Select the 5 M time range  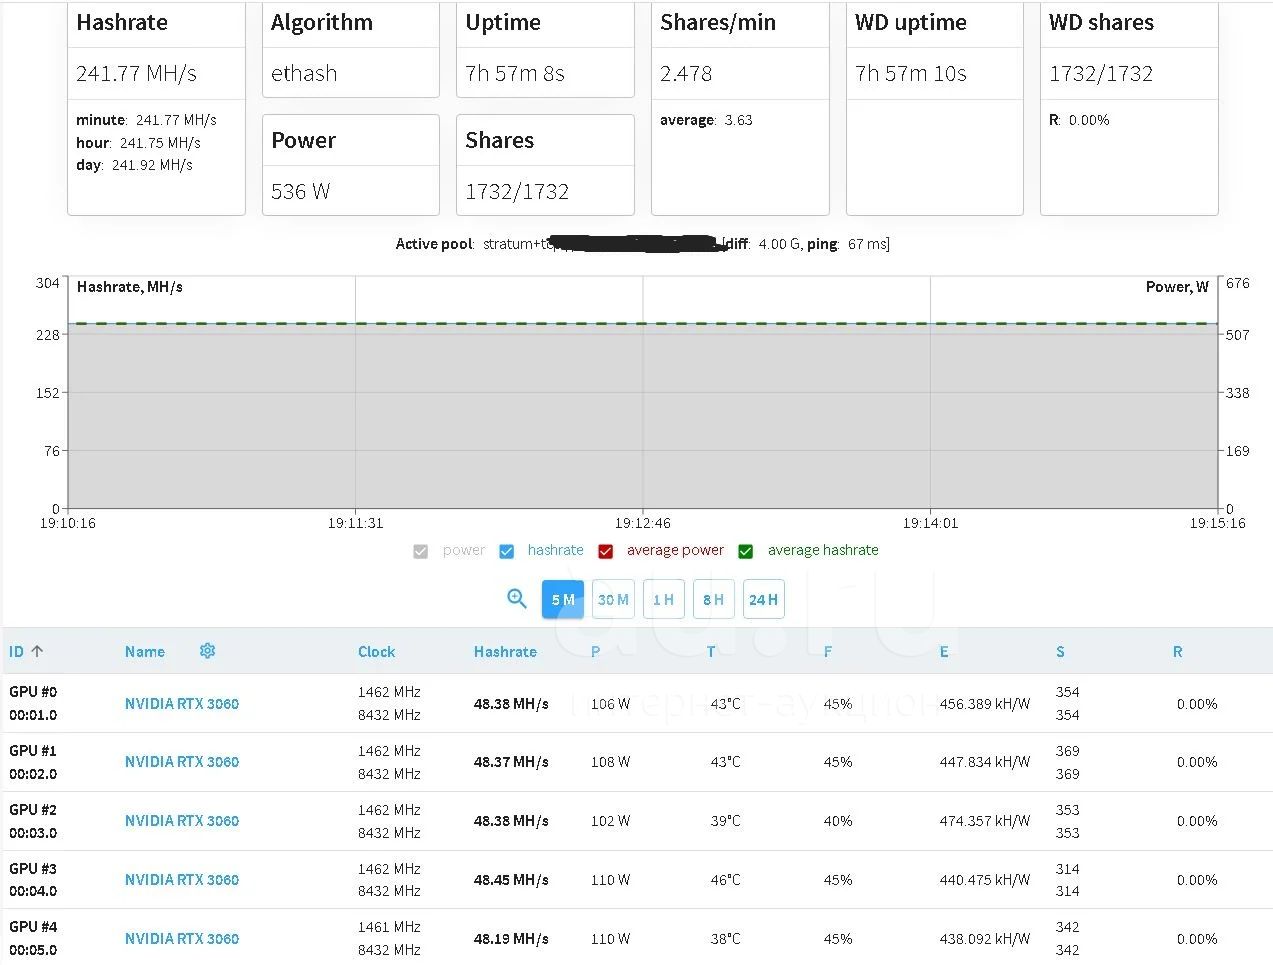(563, 600)
